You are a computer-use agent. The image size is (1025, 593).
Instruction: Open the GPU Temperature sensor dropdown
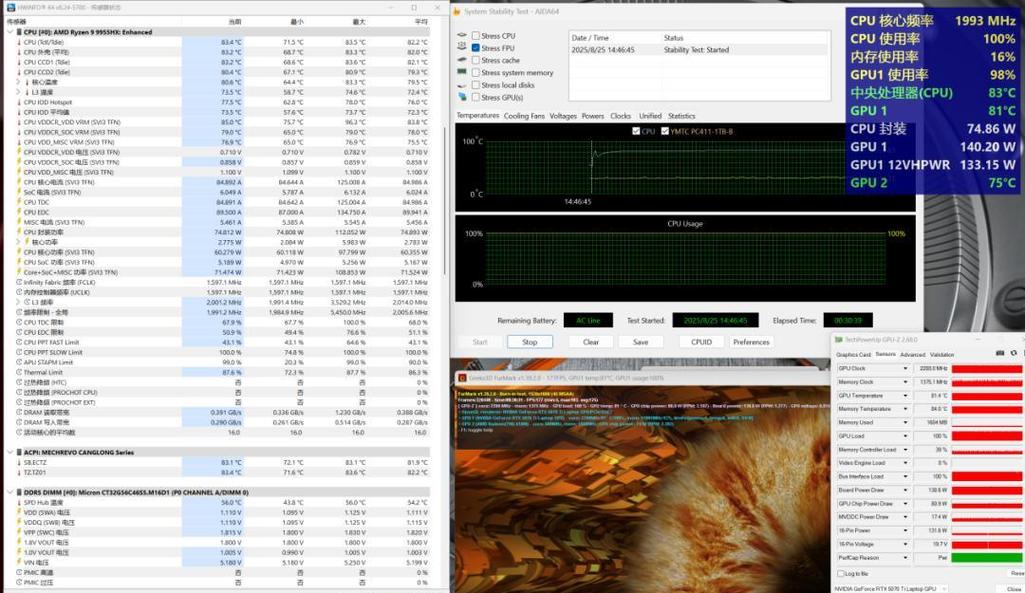point(905,396)
